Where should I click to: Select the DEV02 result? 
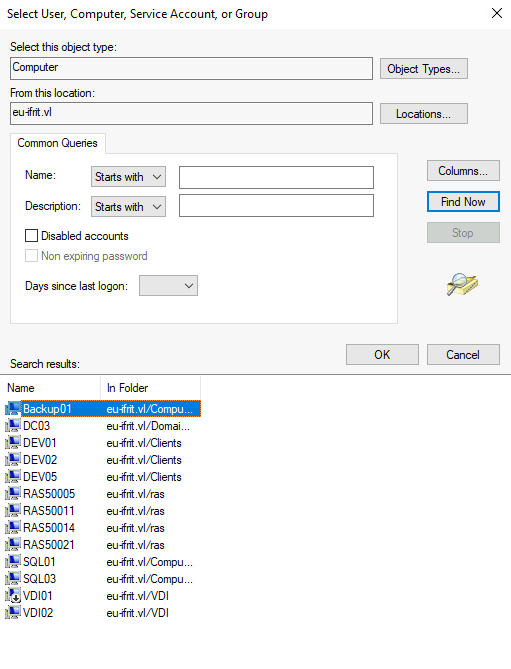pos(40,460)
